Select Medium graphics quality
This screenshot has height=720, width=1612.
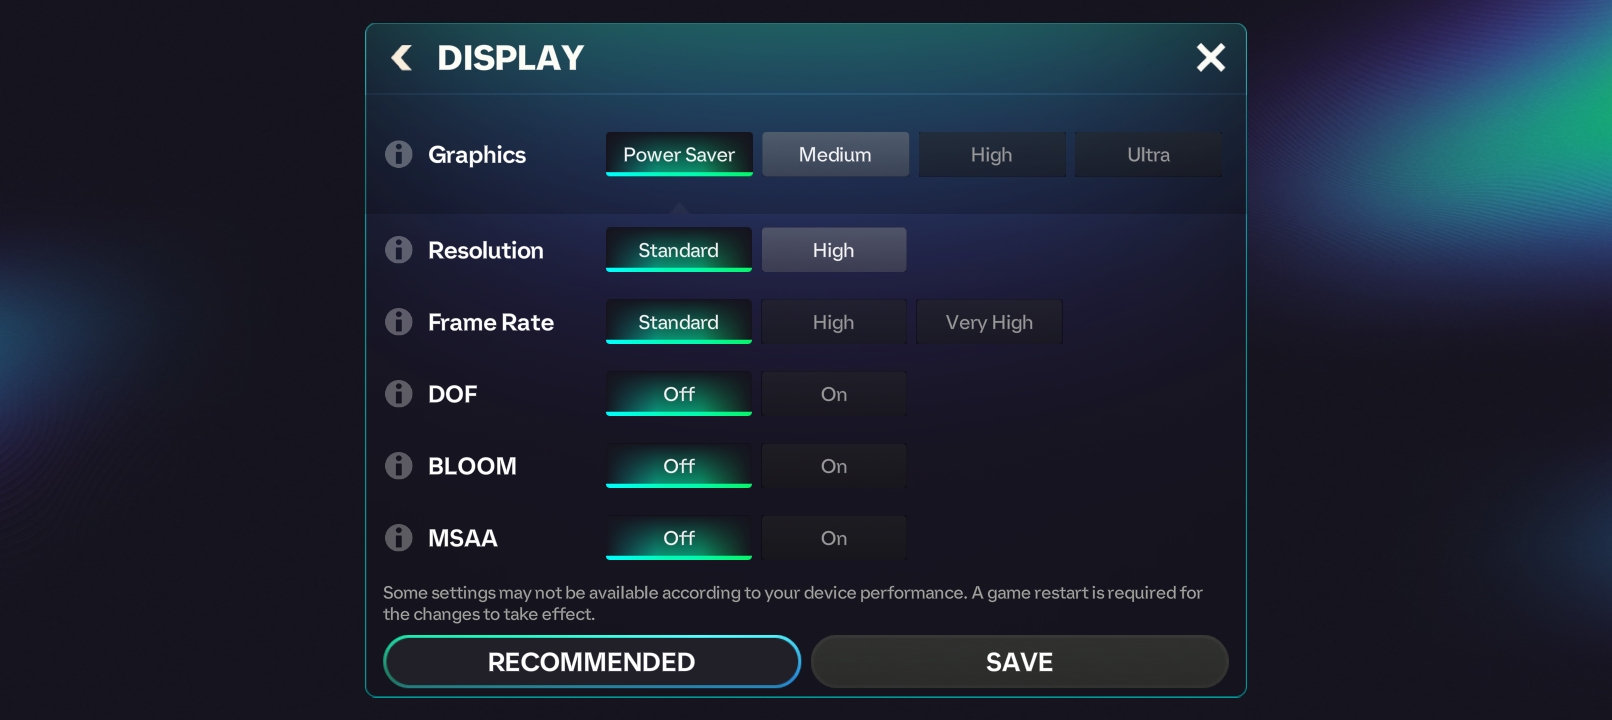pyautogui.click(x=835, y=154)
